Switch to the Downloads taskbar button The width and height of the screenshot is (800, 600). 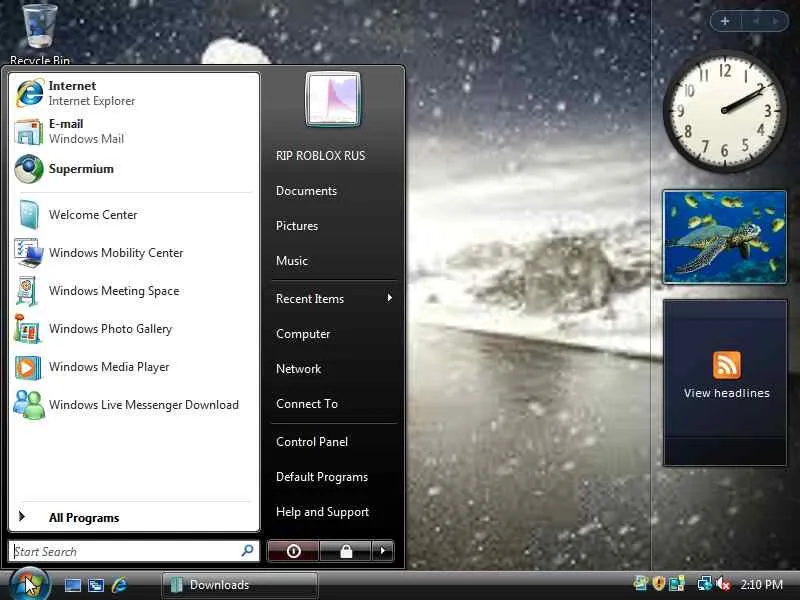point(239,585)
